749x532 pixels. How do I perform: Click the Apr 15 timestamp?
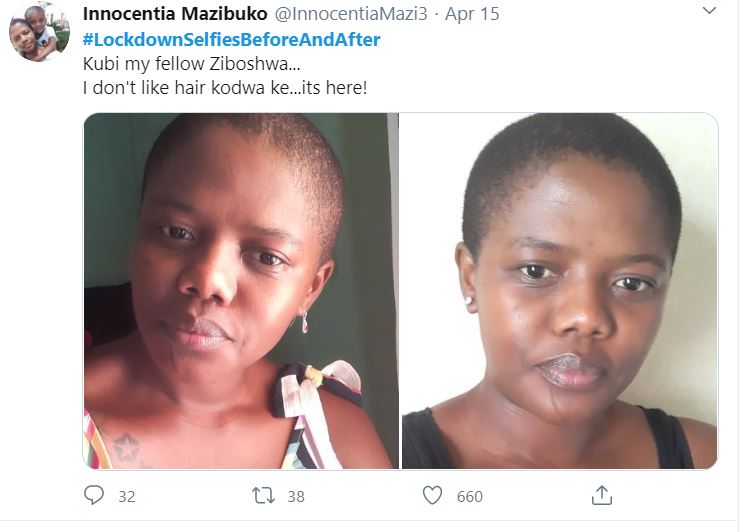471,14
